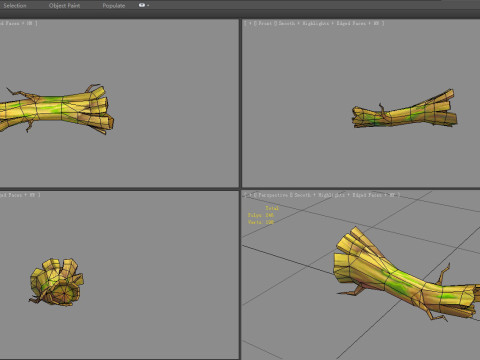The width and height of the screenshot is (480, 360).
Task: Click the Front viewport name label
Action: 265,23
